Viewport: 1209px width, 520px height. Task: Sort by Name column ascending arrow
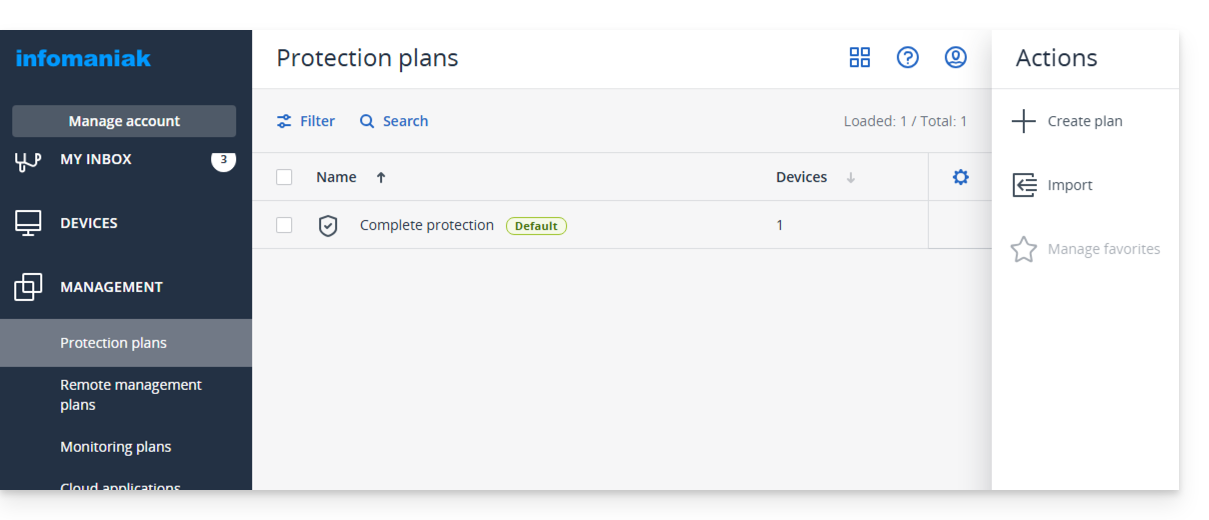pyautogui.click(x=381, y=178)
